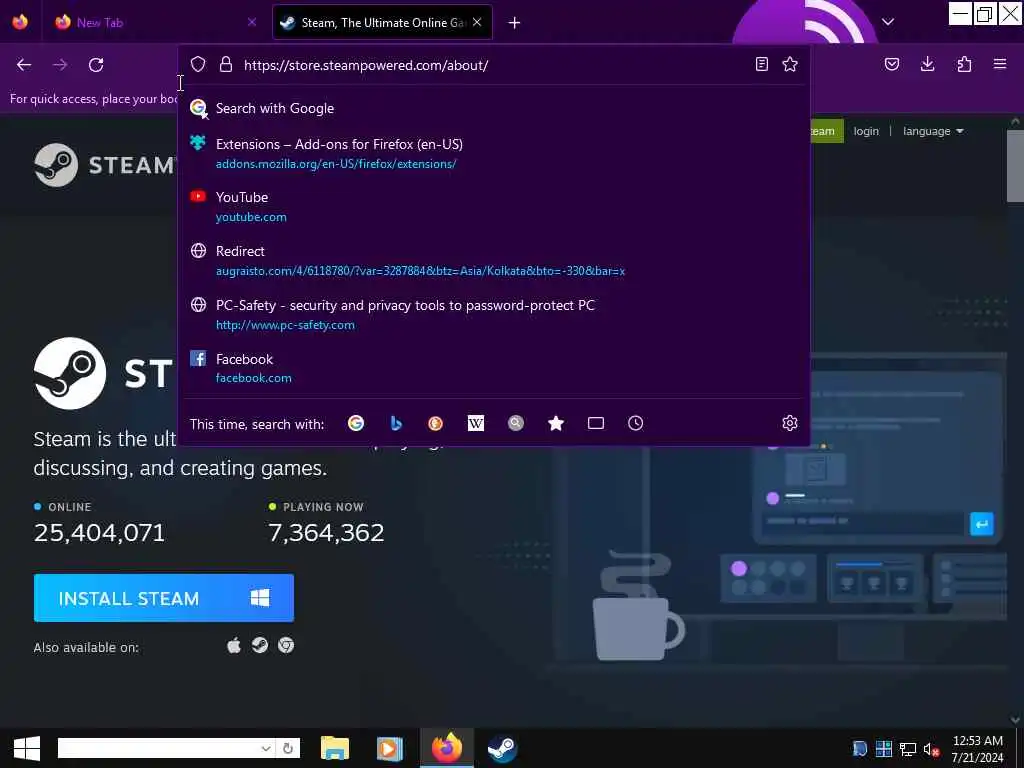The width and height of the screenshot is (1024, 768).
Task: Open File Explorer from the taskbar
Action: tap(335, 748)
